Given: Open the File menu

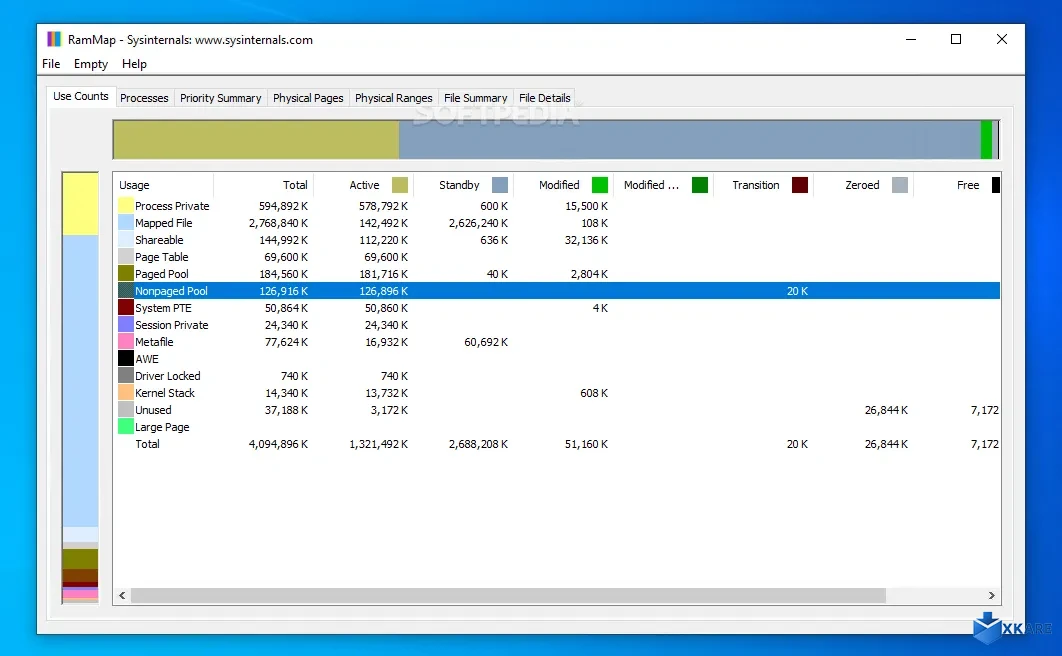Looking at the screenshot, I should point(50,64).
